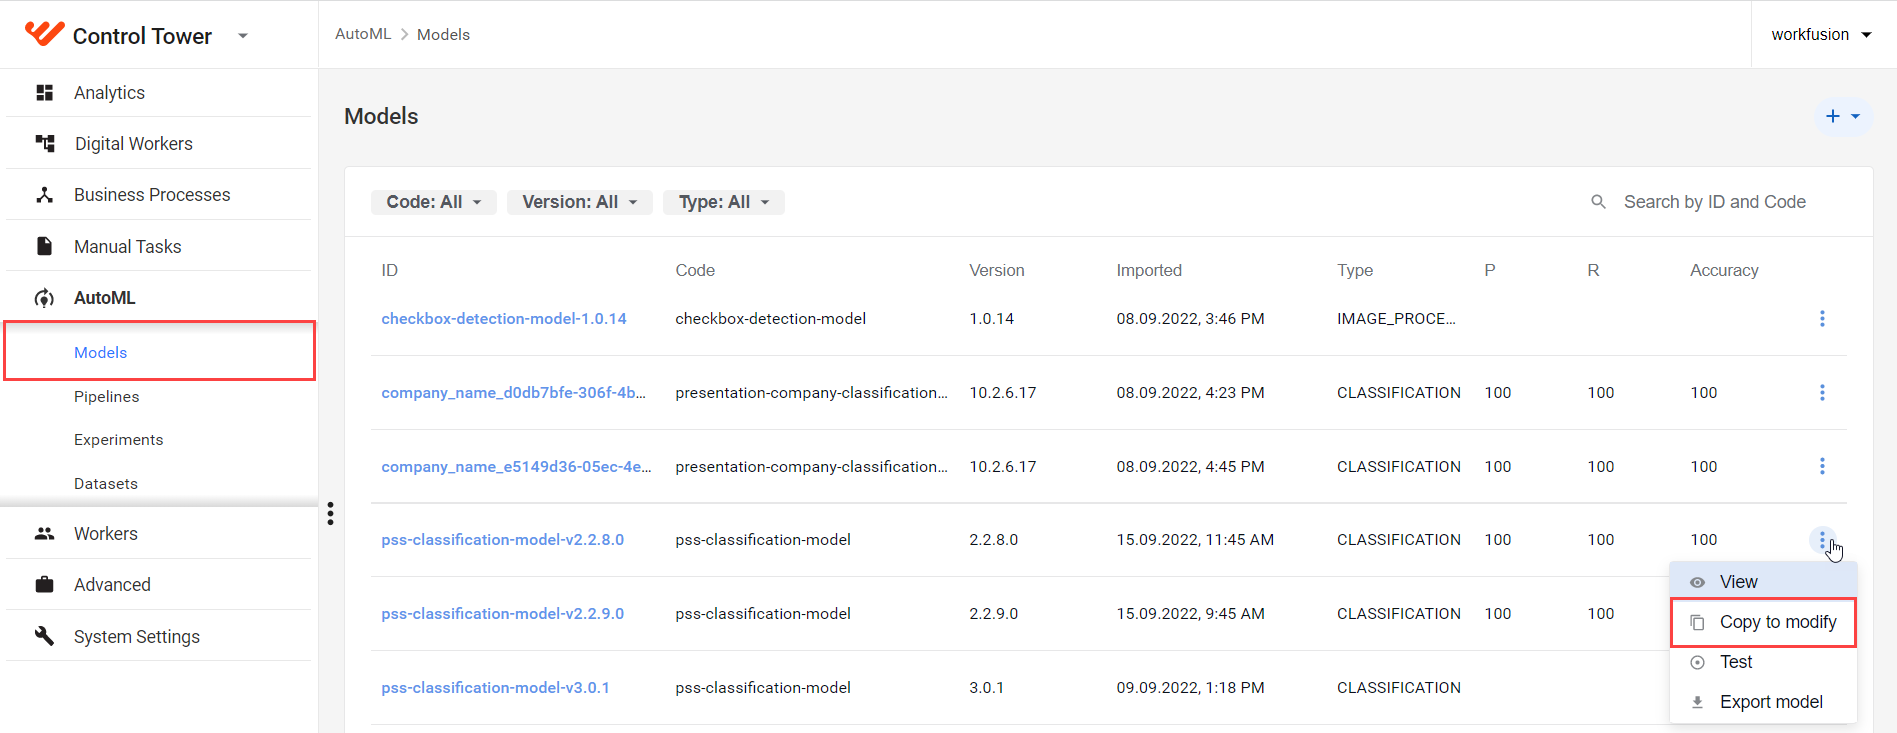The width and height of the screenshot is (1897, 733).
Task: Expand the Control Tower app switcher arrow
Action: click(x=242, y=36)
